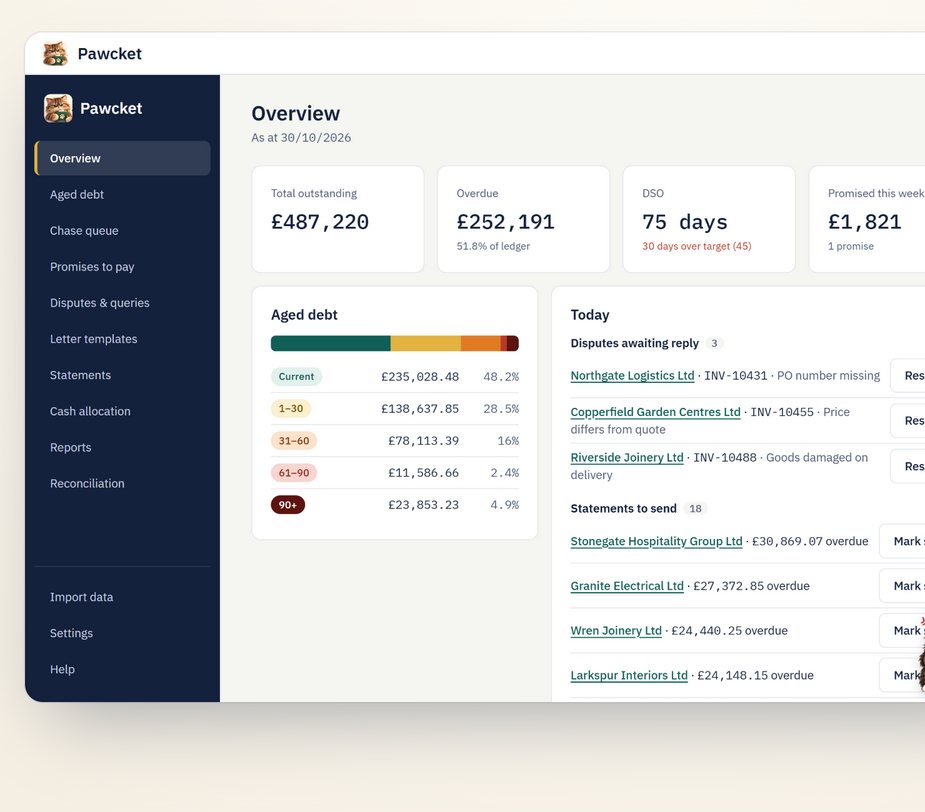Screen dimensions: 925x812
Task: Click the As at 30/10/2026 date
Action: click(x=301, y=137)
